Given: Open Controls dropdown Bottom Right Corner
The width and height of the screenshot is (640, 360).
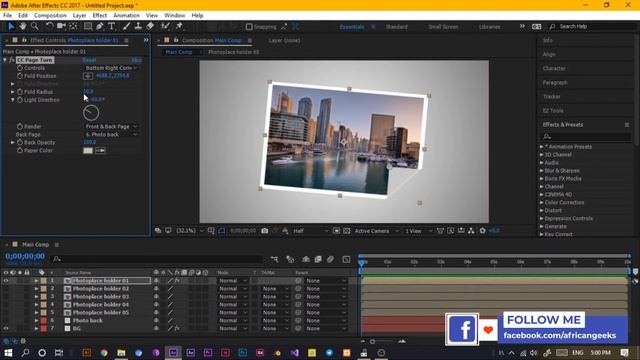Looking at the screenshot, I should [x=111, y=68].
